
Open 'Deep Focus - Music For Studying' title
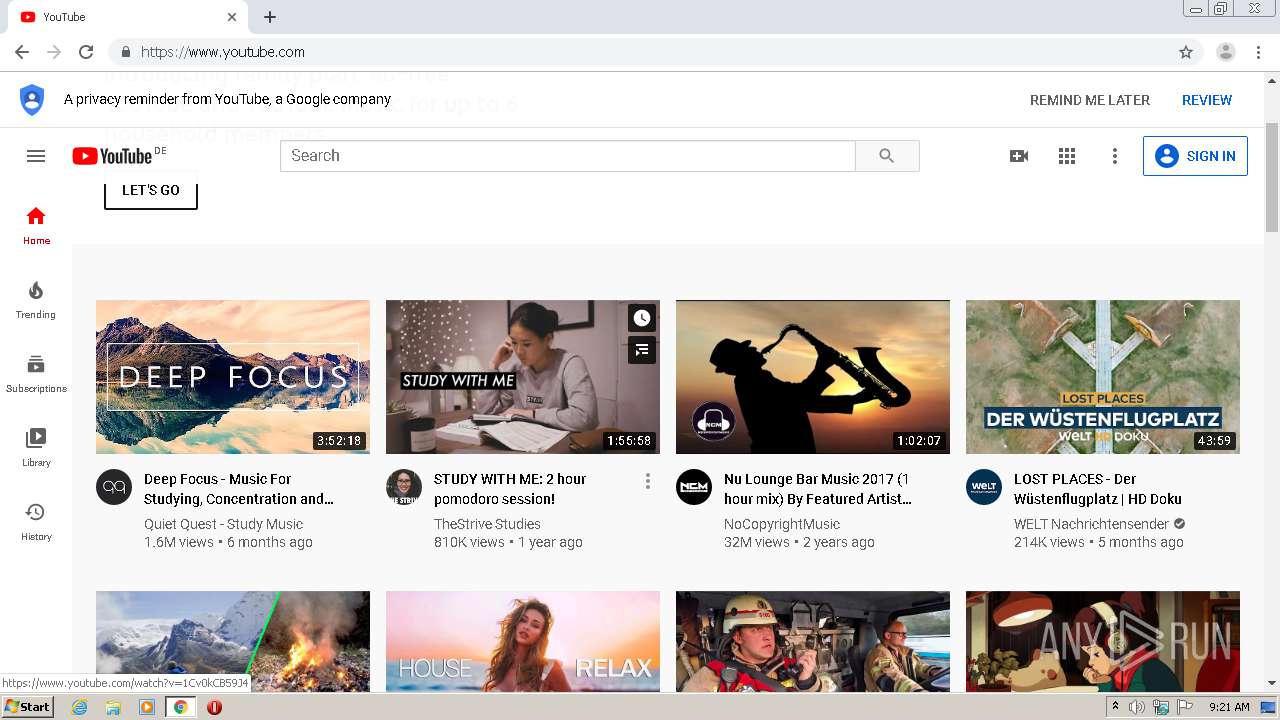(239, 489)
